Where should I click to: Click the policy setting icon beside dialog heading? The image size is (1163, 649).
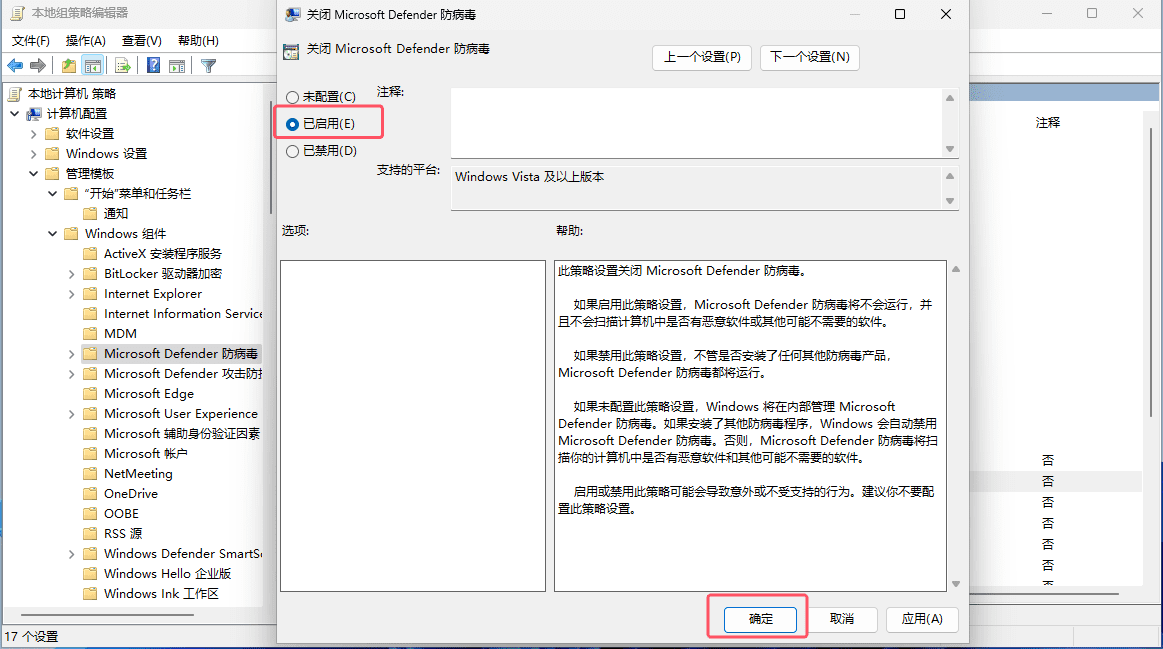pos(291,51)
